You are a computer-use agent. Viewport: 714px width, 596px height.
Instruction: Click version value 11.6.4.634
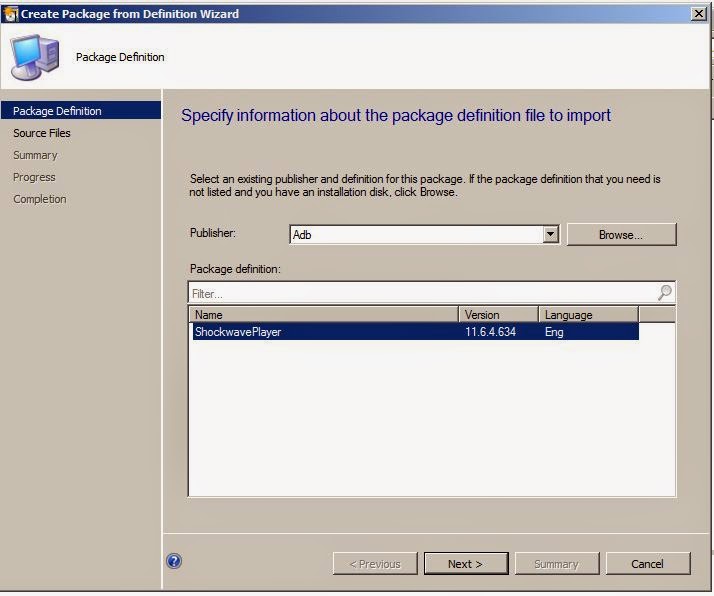490,331
